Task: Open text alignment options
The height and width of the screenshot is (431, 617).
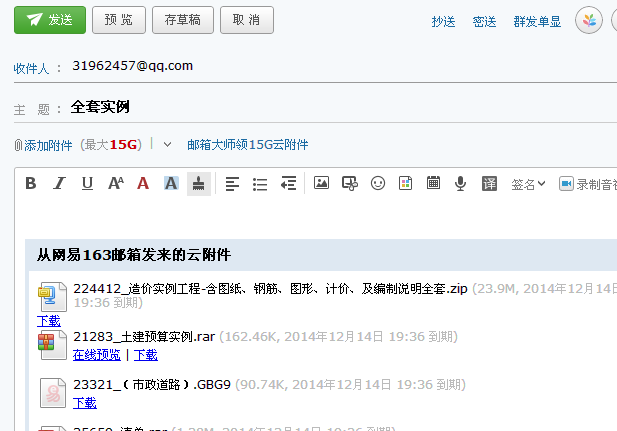Action: coord(232,183)
